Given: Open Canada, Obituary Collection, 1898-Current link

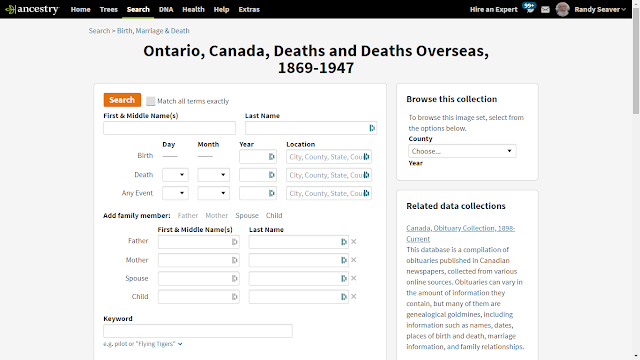Looking at the screenshot, I should (460, 233).
